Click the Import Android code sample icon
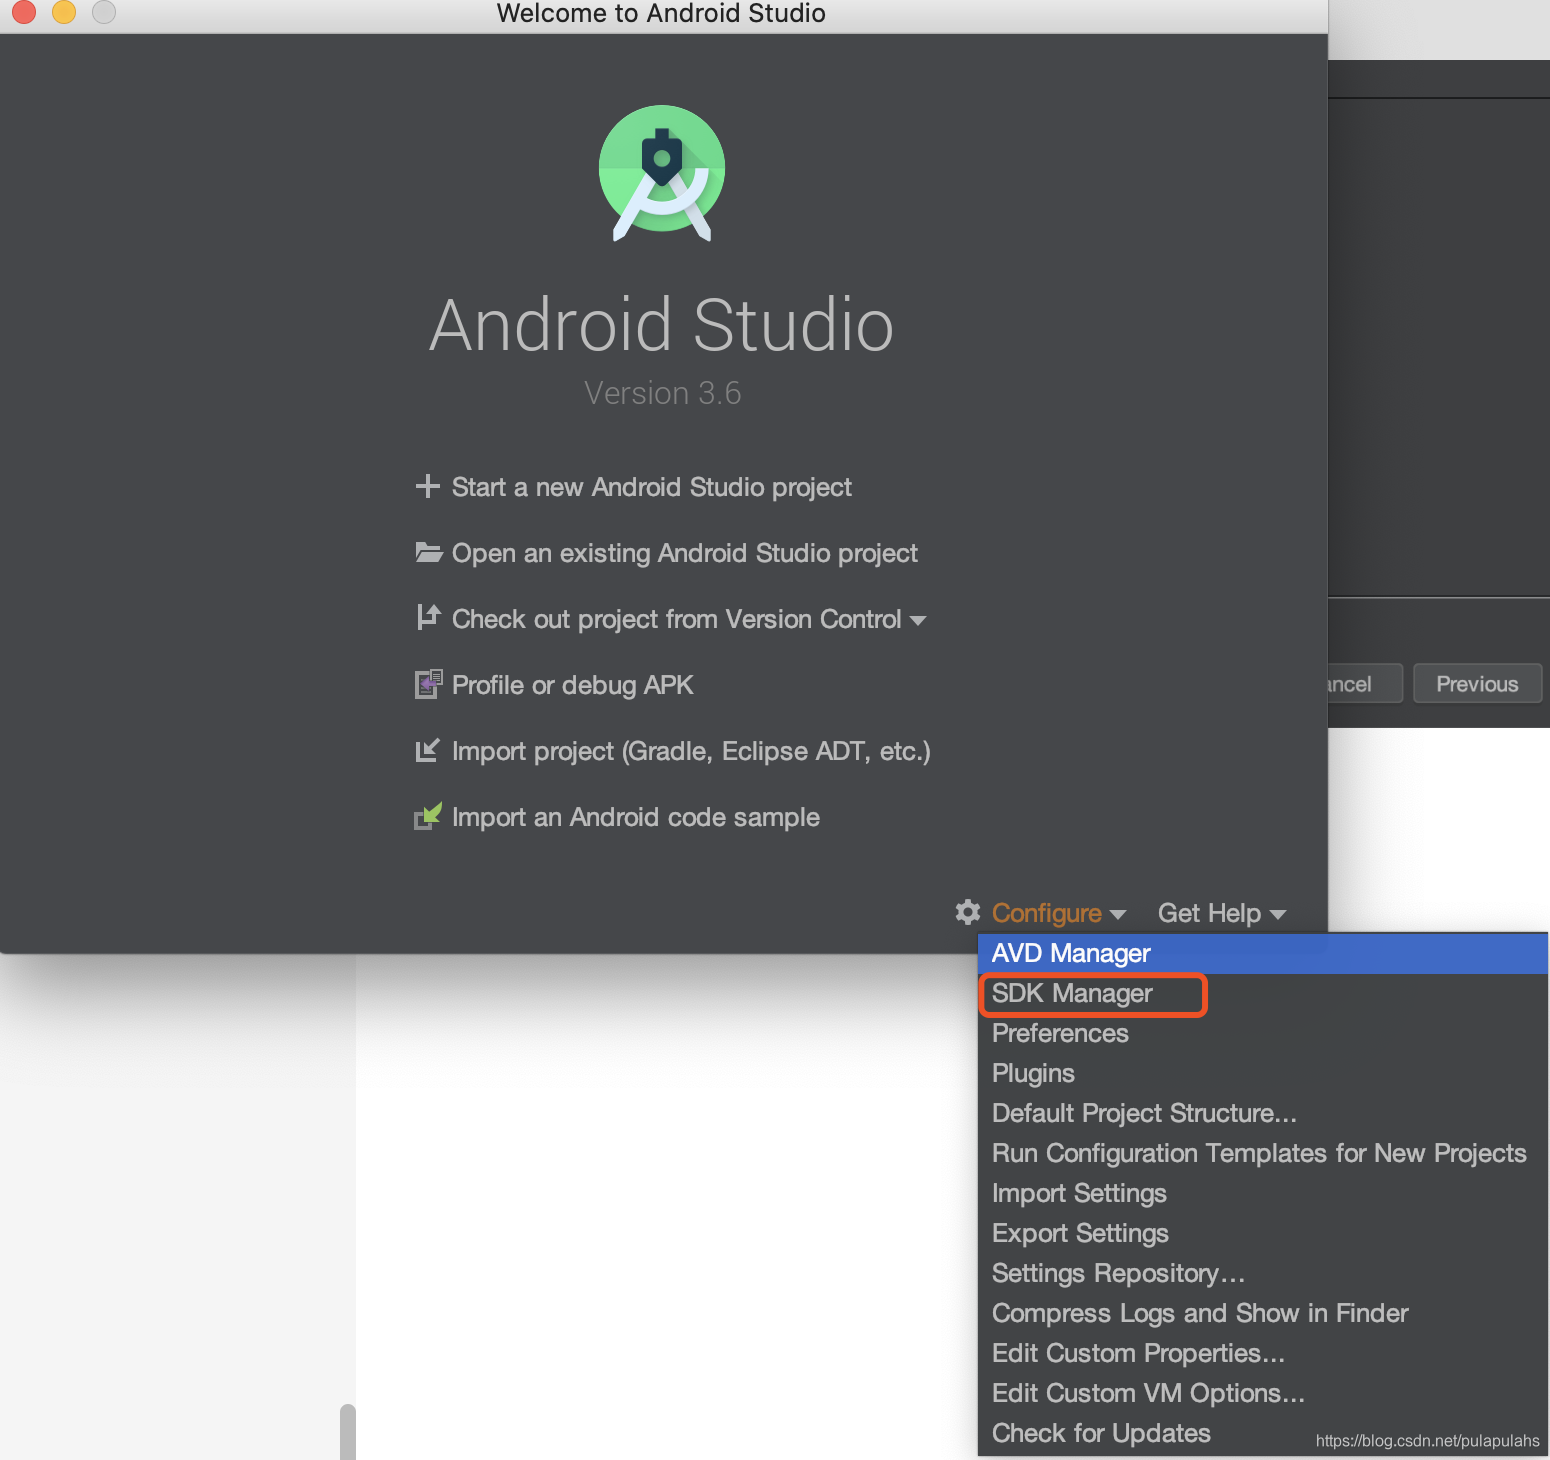This screenshot has height=1460, width=1550. click(x=428, y=816)
